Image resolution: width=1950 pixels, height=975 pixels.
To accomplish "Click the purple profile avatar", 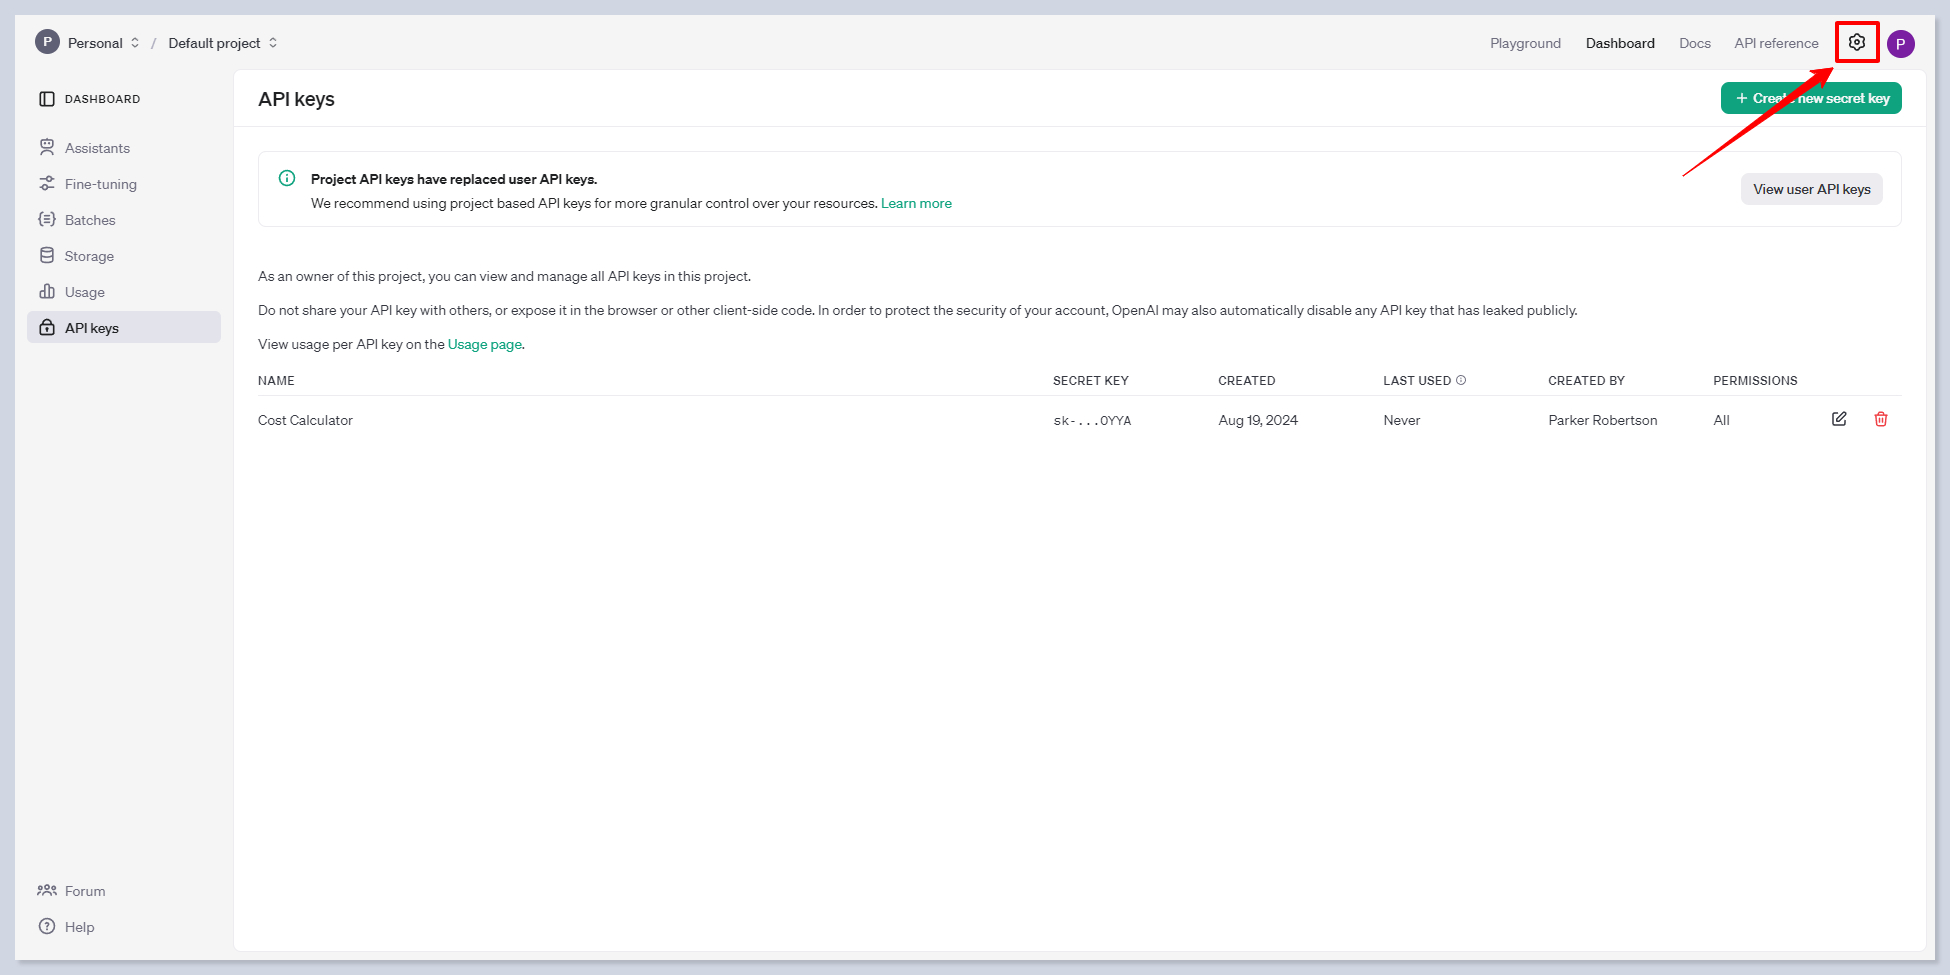I will (1900, 44).
